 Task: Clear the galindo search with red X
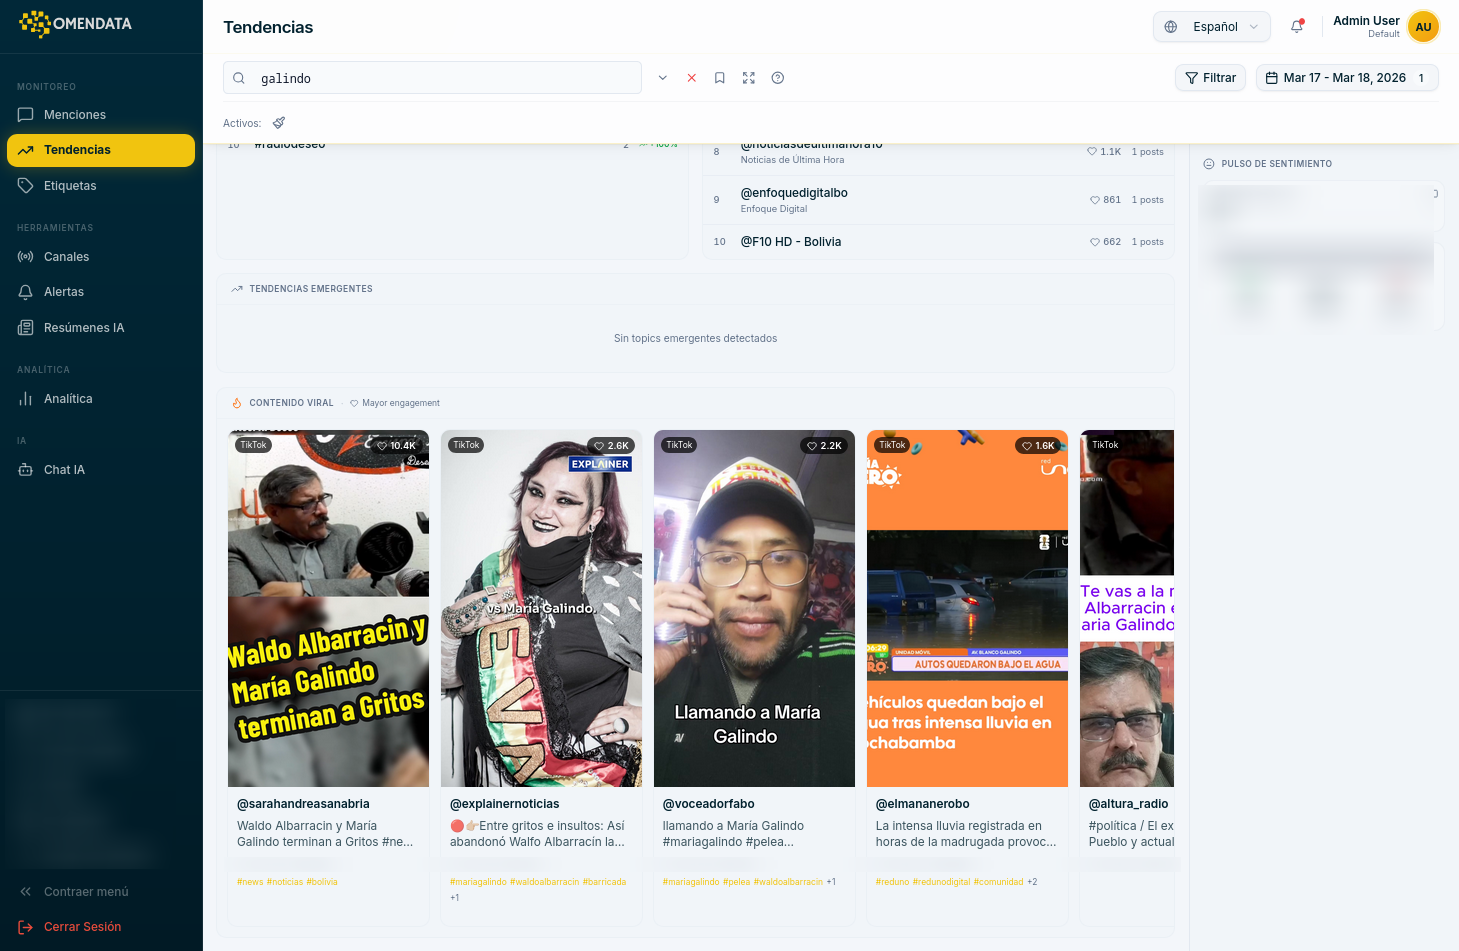coord(691,77)
